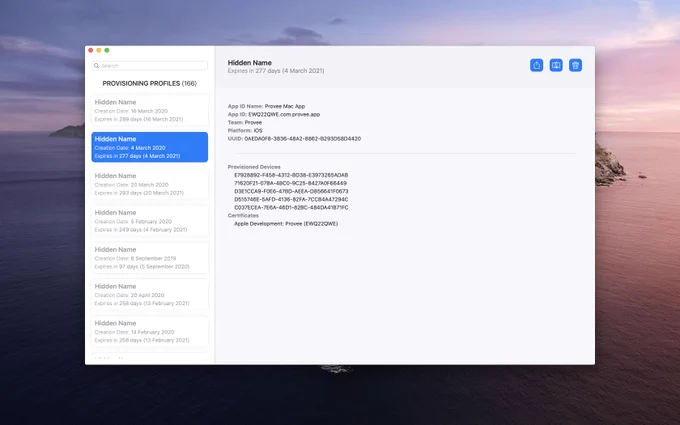Click the App ID EWQ22QWE.com.provee.app line
The height and width of the screenshot is (425, 680).
coord(274,114)
